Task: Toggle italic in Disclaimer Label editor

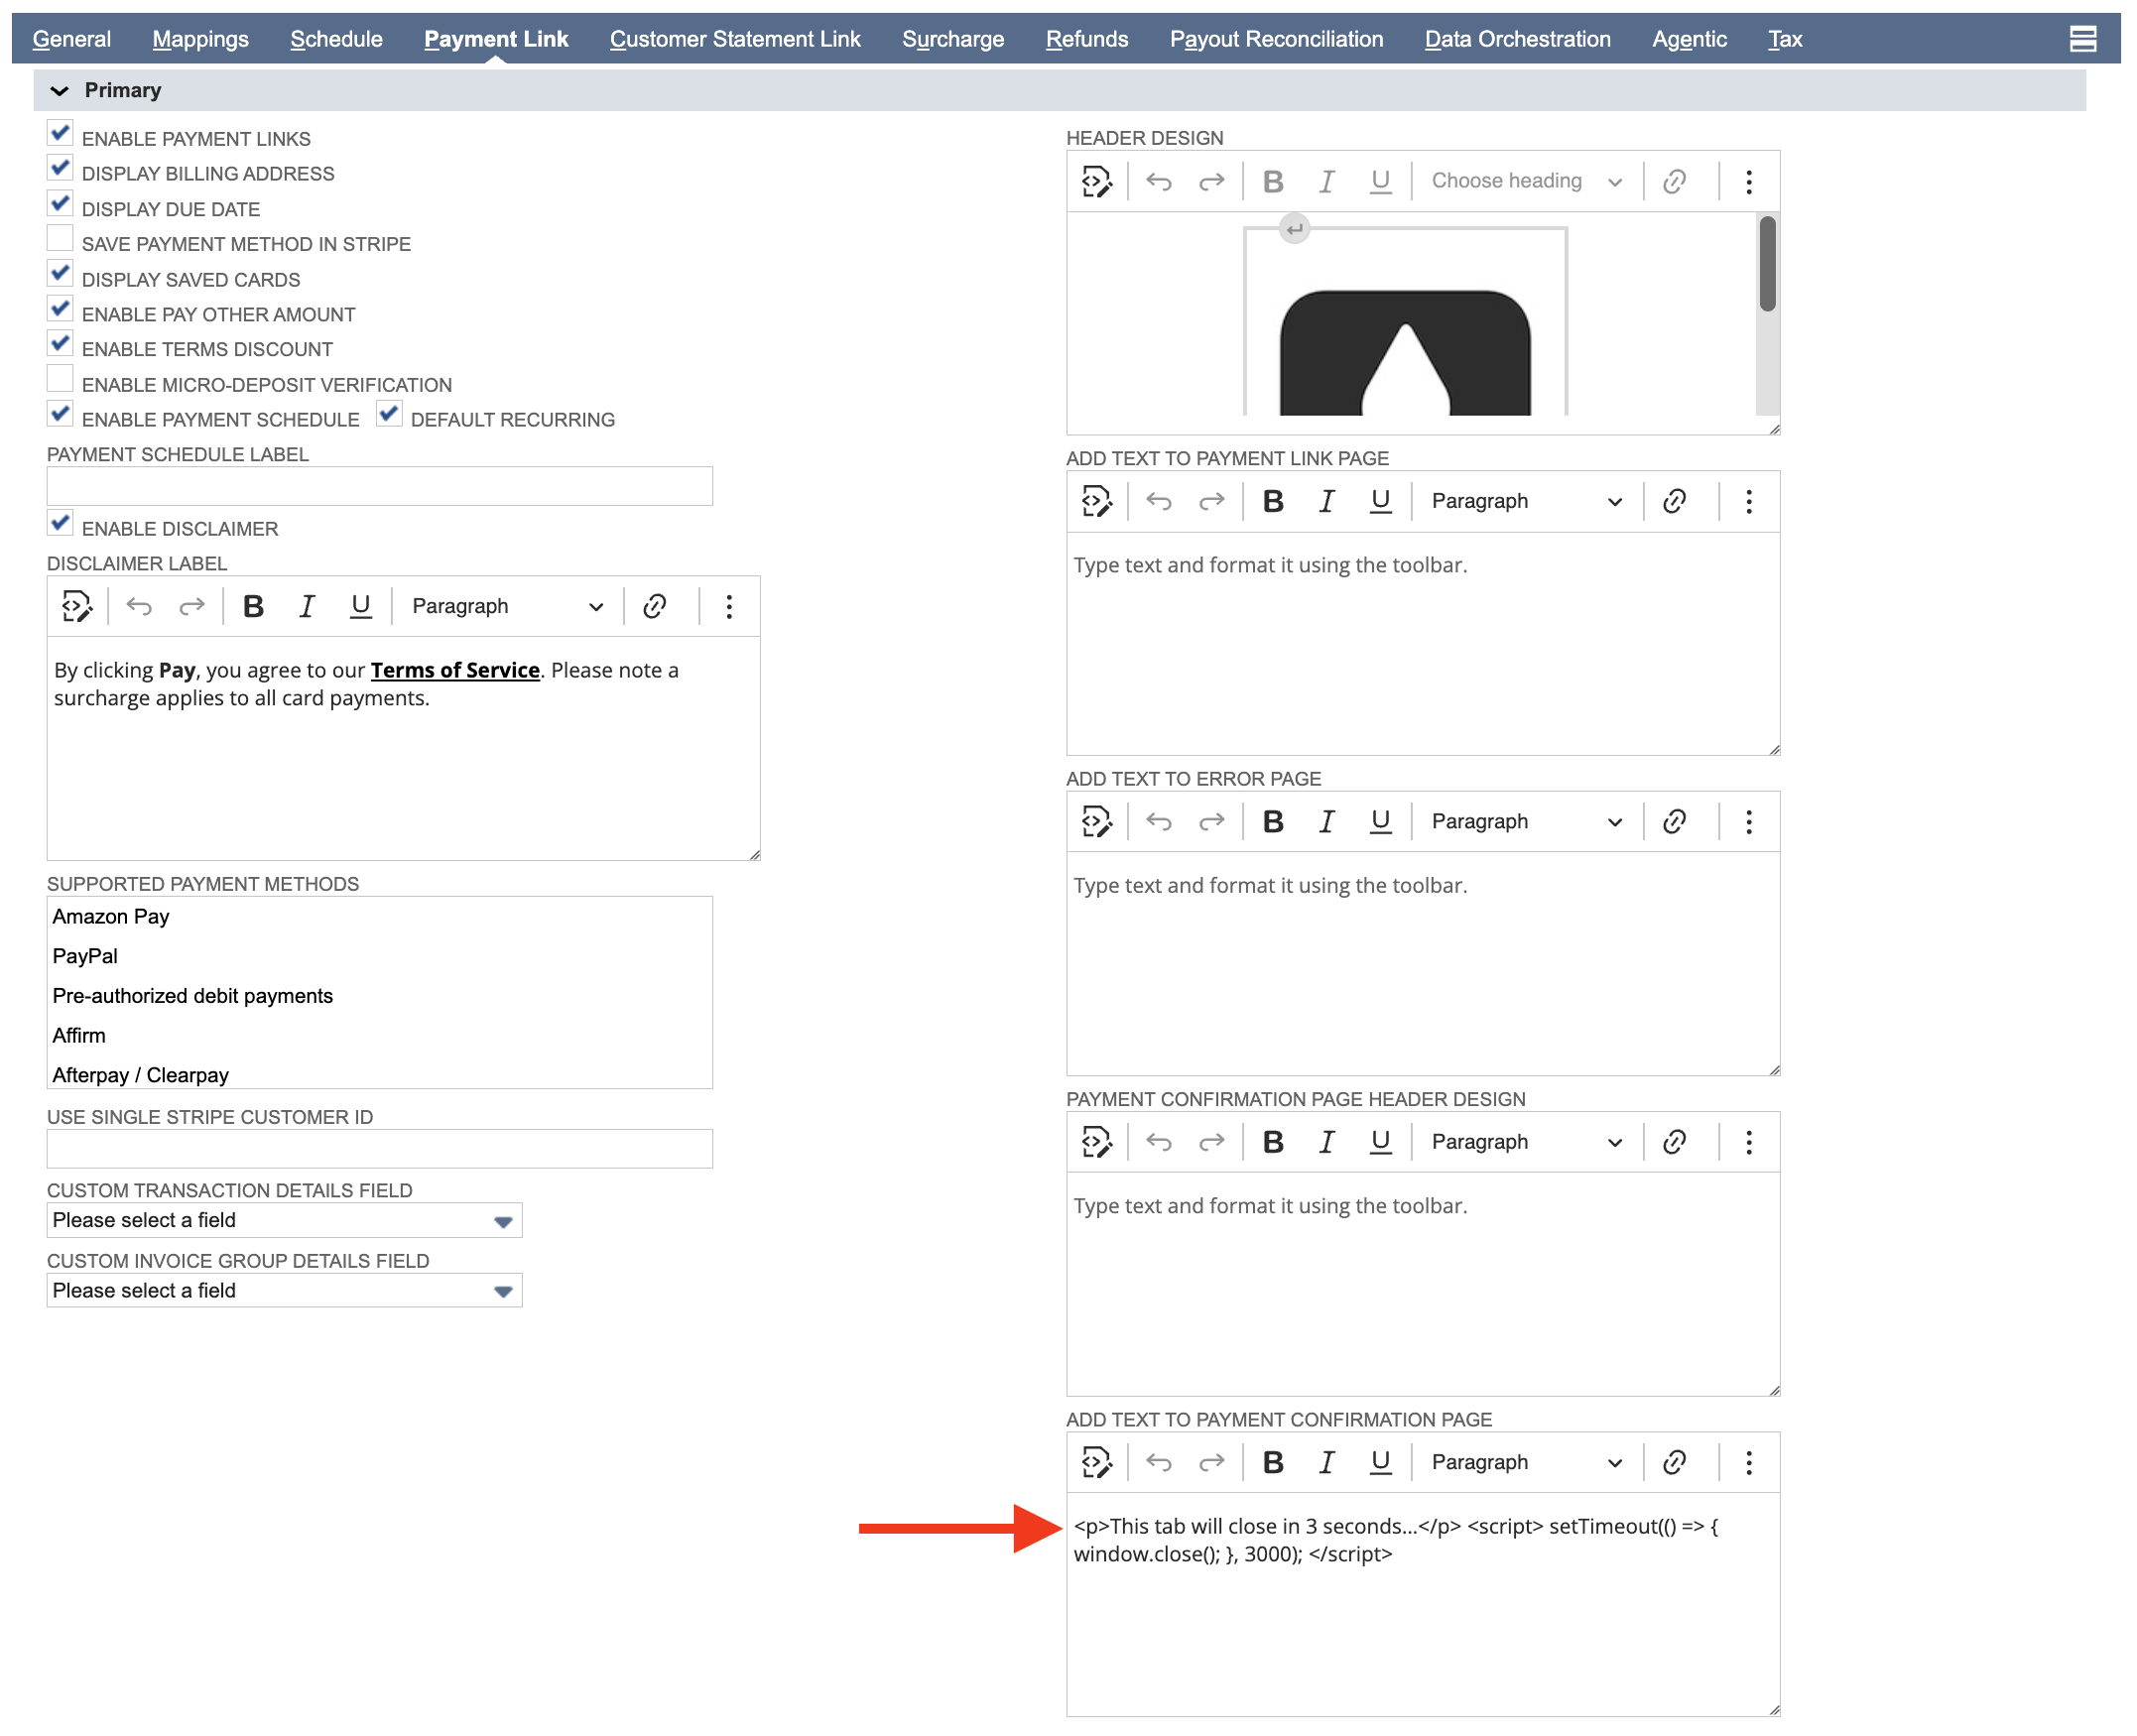Action: tap(307, 606)
